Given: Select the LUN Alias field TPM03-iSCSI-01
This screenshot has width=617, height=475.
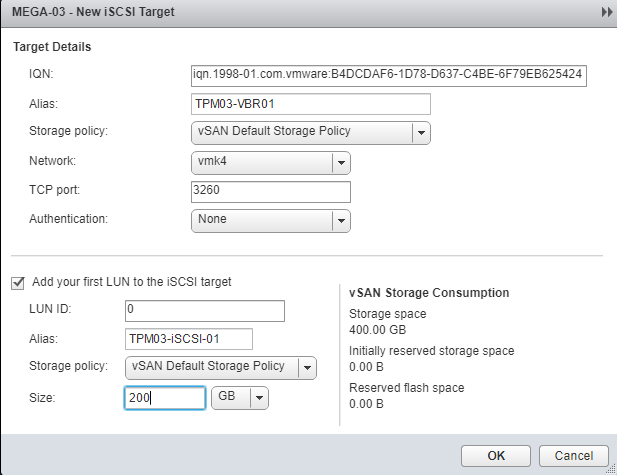Looking at the screenshot, I should click(x=189, y=339).
